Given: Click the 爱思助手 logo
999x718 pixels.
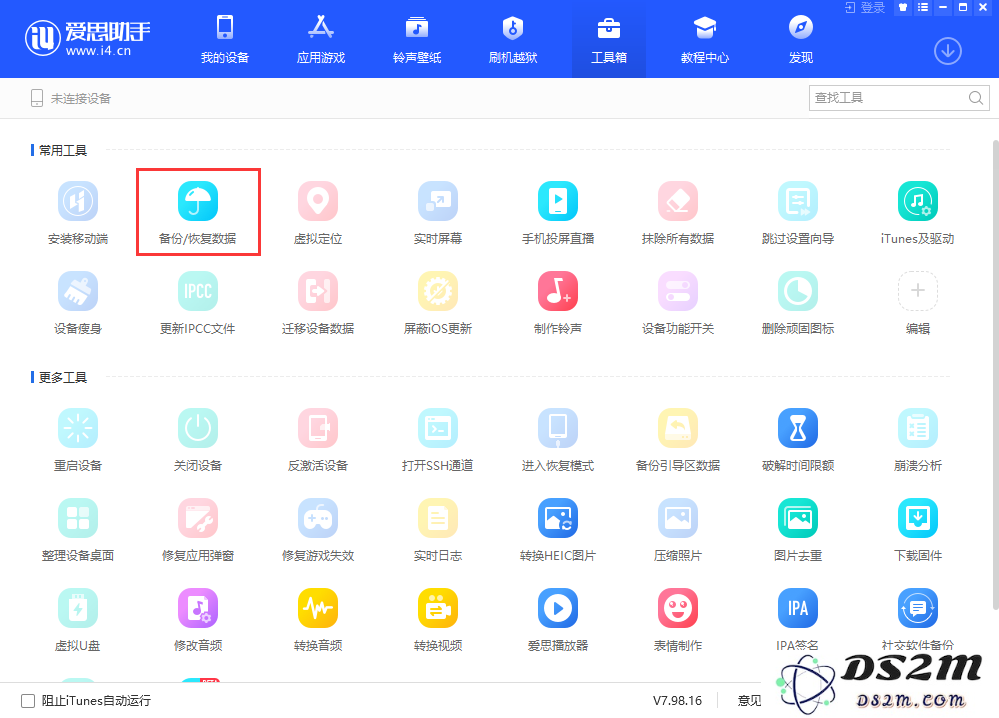Looking at the screenshot, I should coord(88,38).
